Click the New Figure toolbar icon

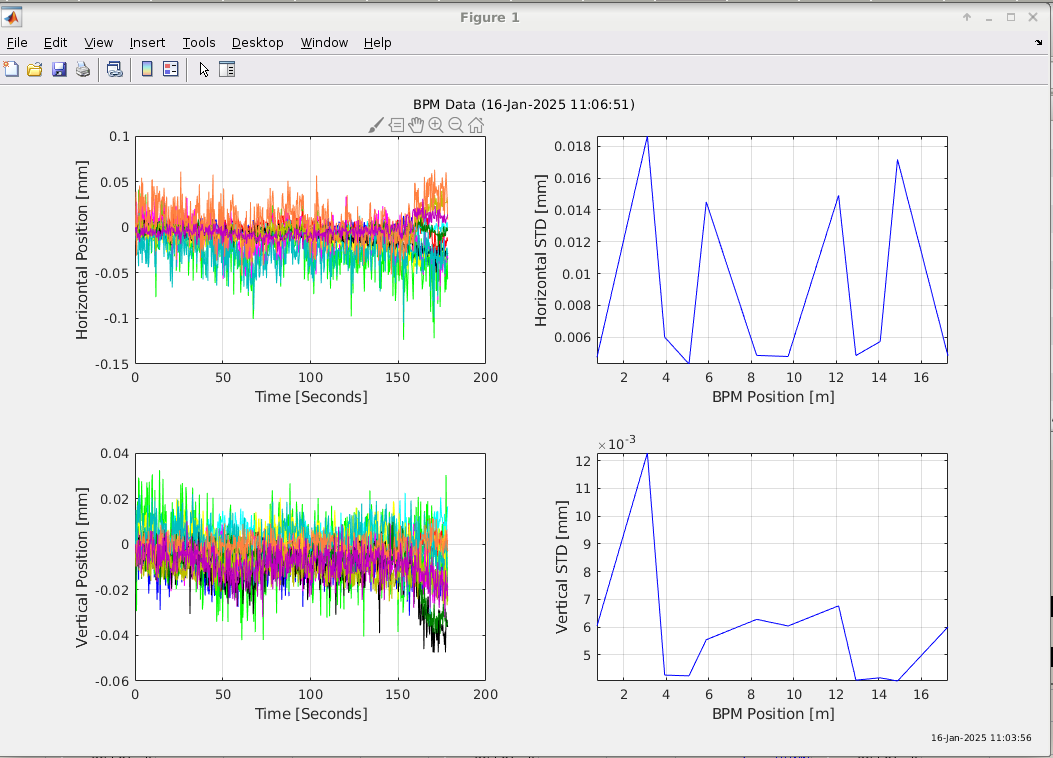pos(11,69)
